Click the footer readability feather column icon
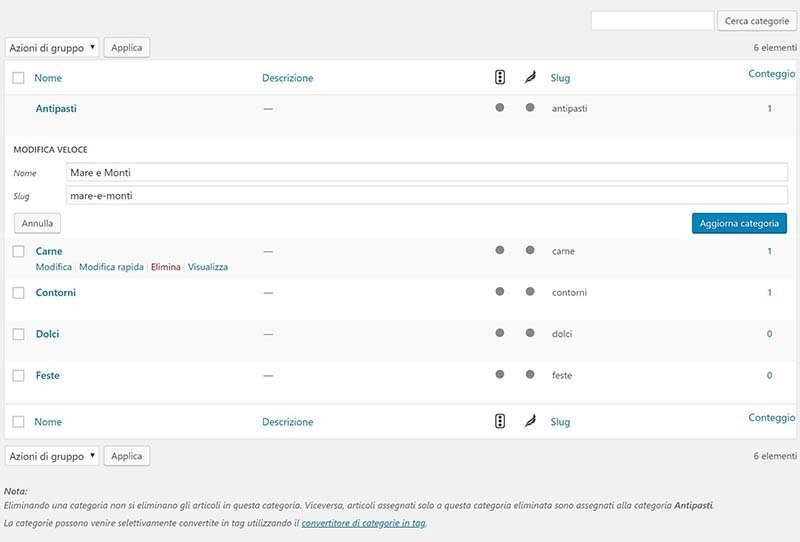800x542 pixels. click(x=530, y=421)
